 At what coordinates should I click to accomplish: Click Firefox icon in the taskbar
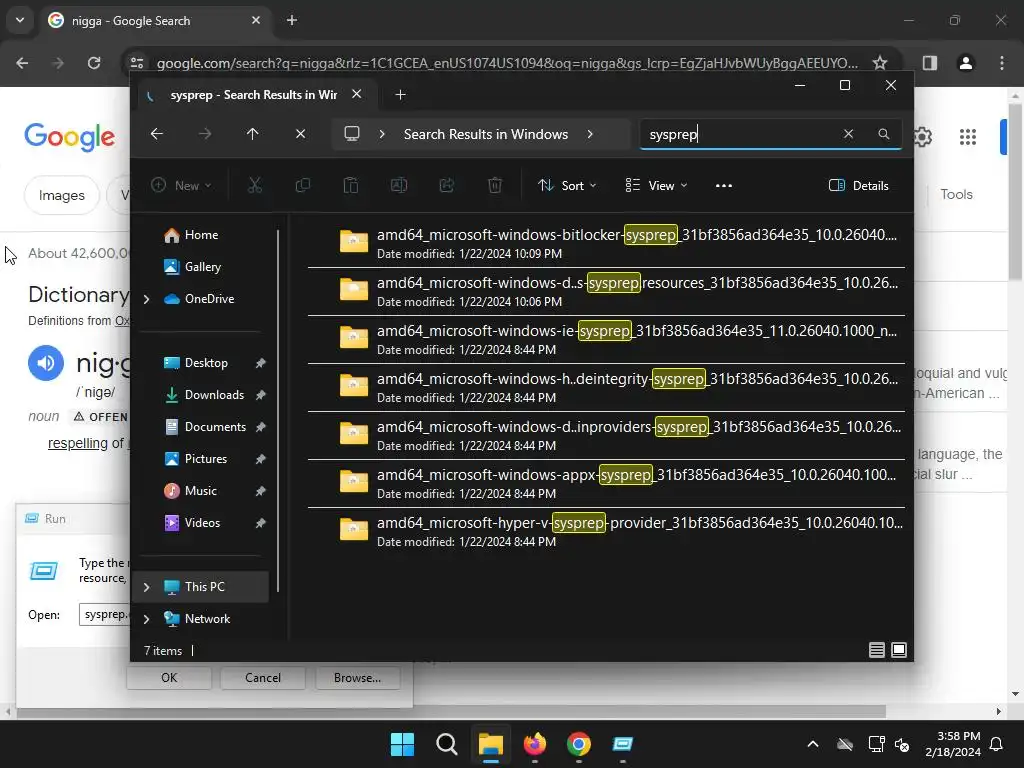535,744
